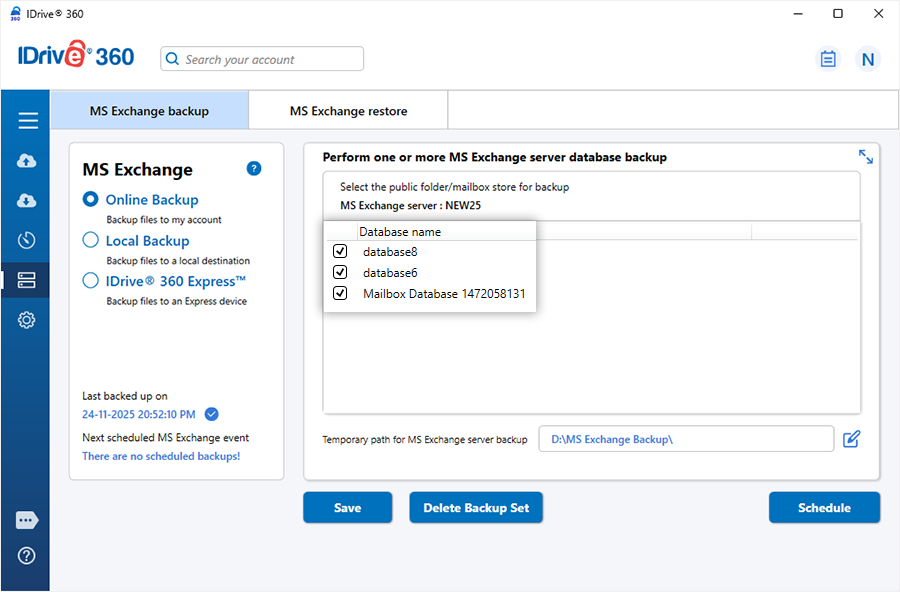
Task: Switch to MS Exchange restore tab
Action: (x=348, y=111)
